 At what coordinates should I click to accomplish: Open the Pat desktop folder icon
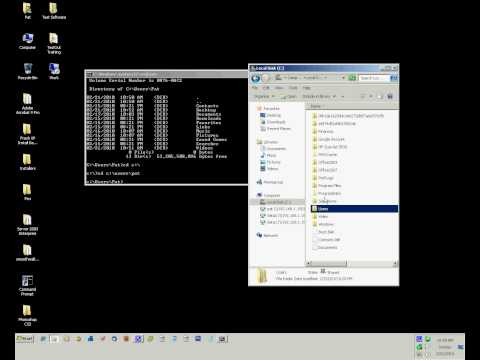pyautogui.click(x=27, y=11)
